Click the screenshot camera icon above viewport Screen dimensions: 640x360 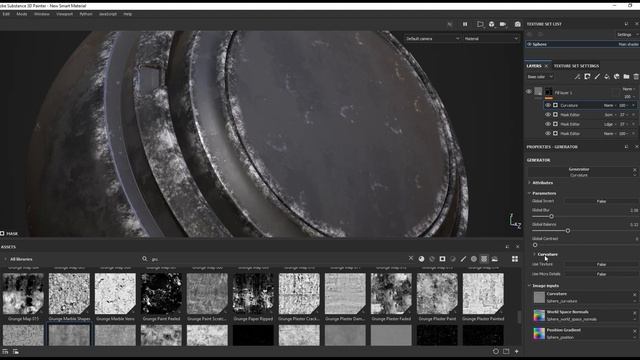[518, 24]
